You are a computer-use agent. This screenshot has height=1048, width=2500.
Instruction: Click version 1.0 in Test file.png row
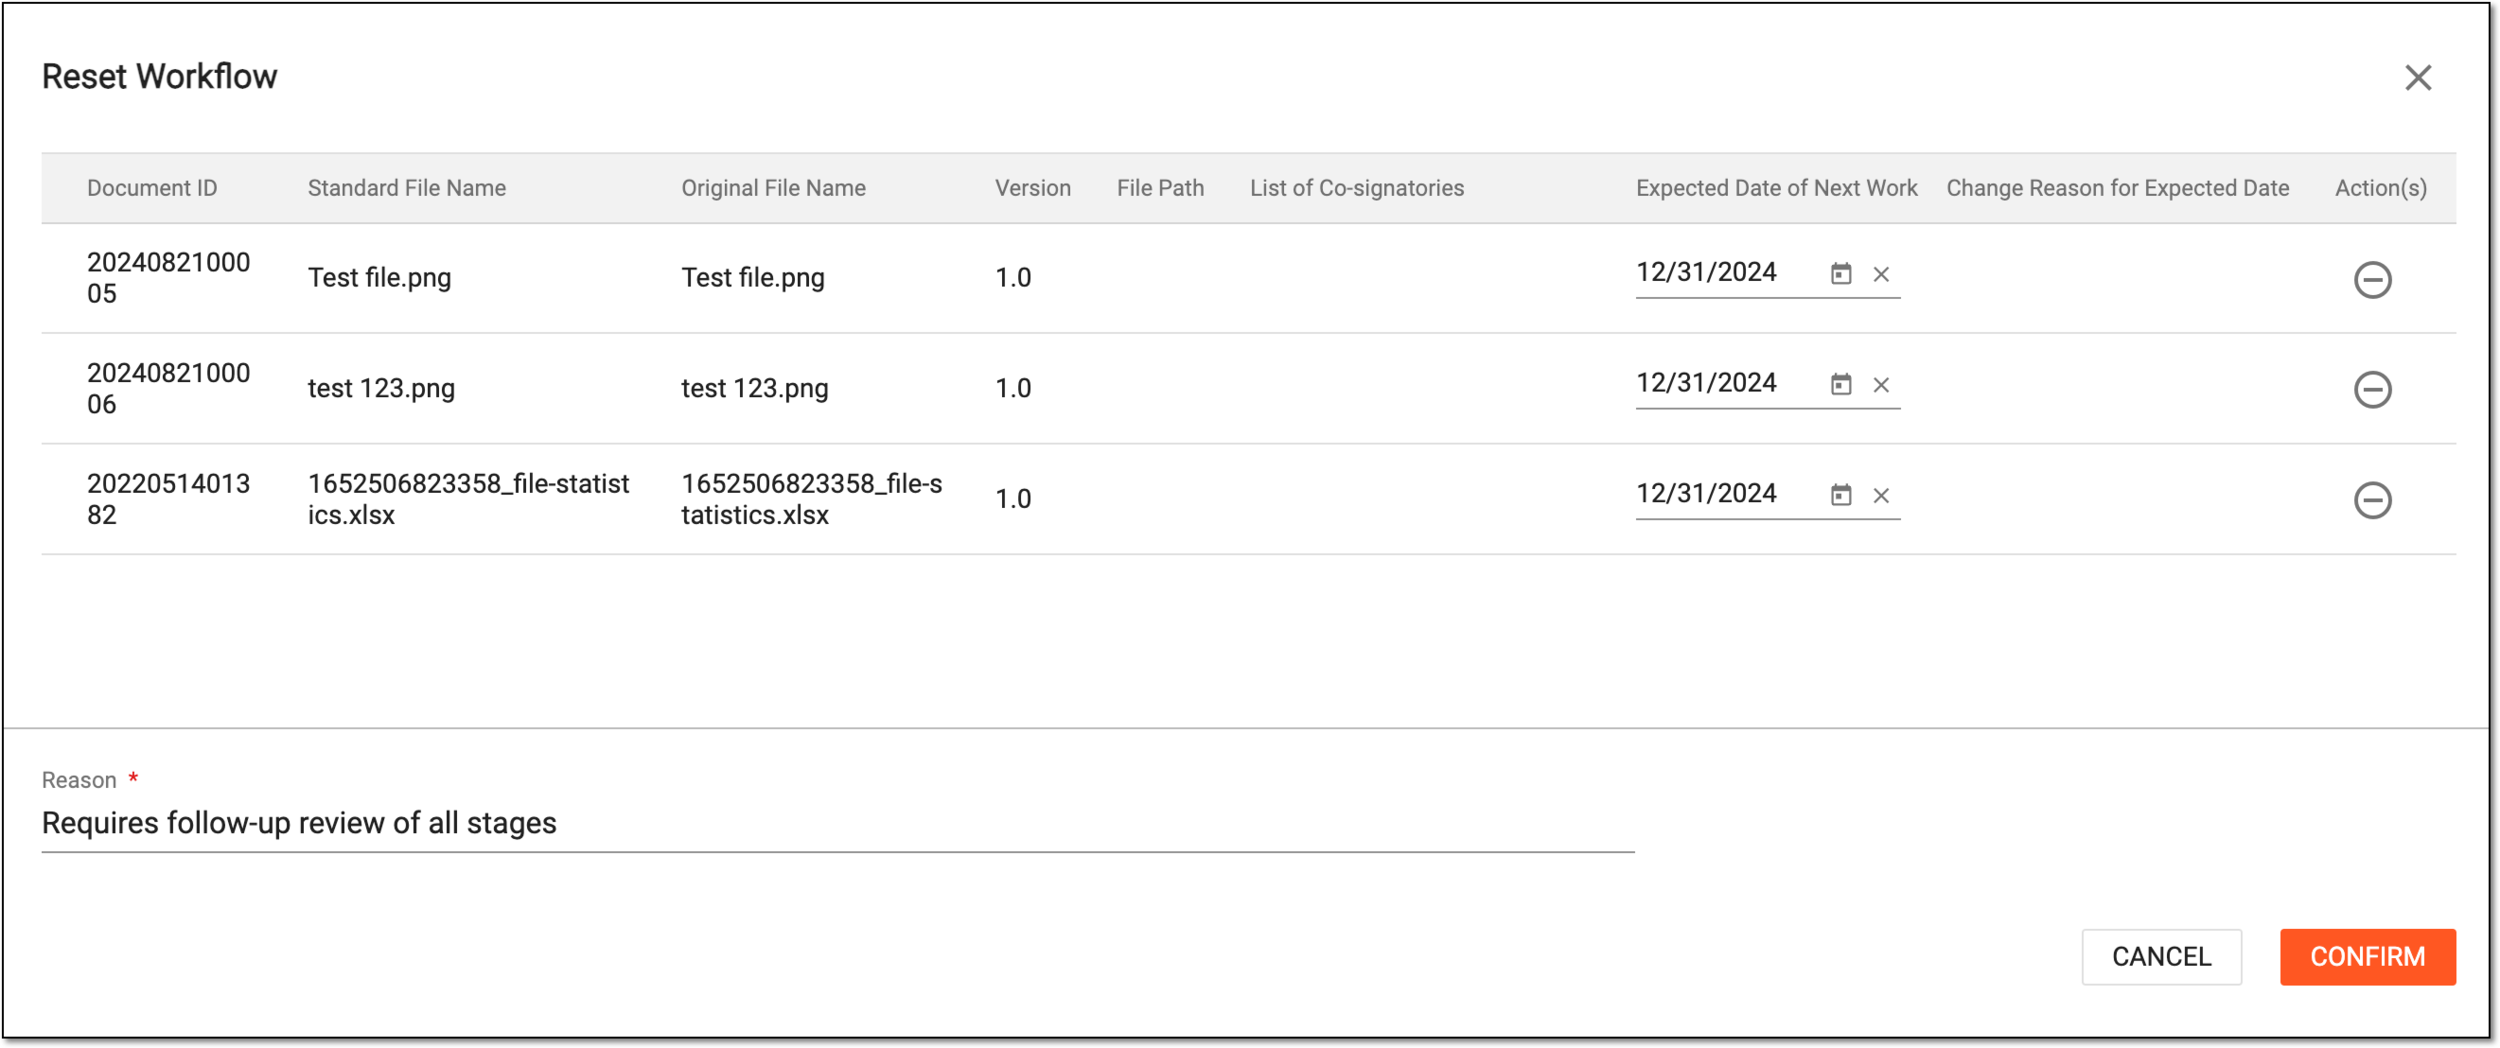point(1012,278)
